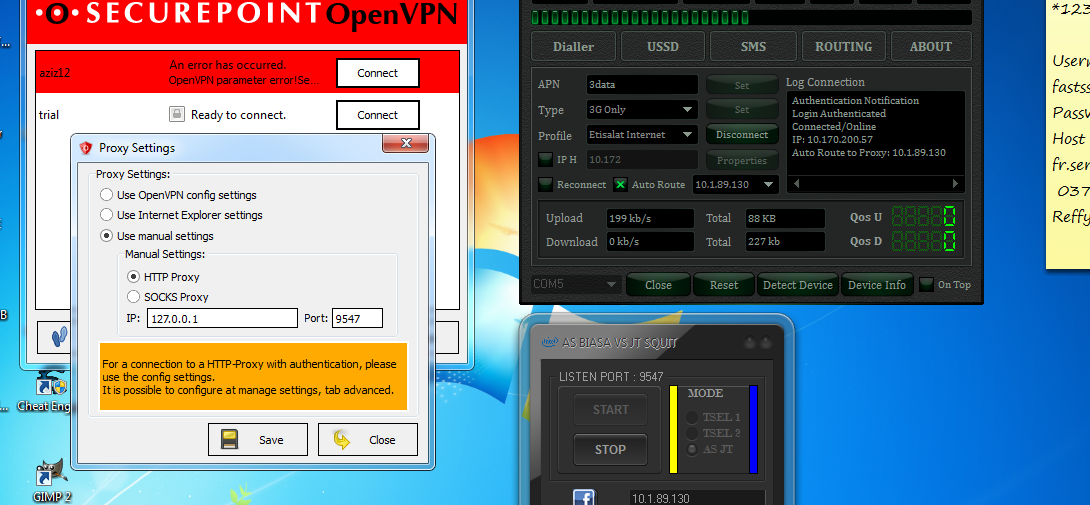
Task: Click the Properties button
Action: [742, 161]
